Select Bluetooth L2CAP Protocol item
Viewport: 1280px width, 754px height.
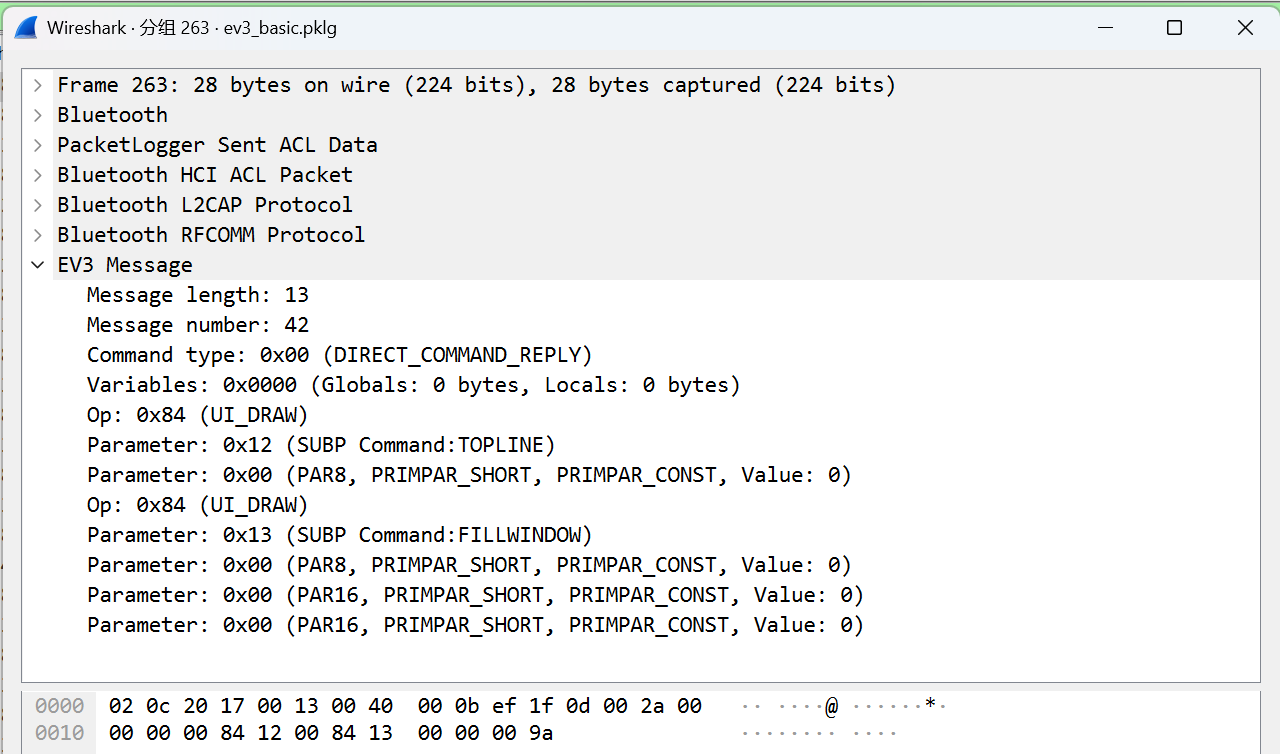click(205, 205)
